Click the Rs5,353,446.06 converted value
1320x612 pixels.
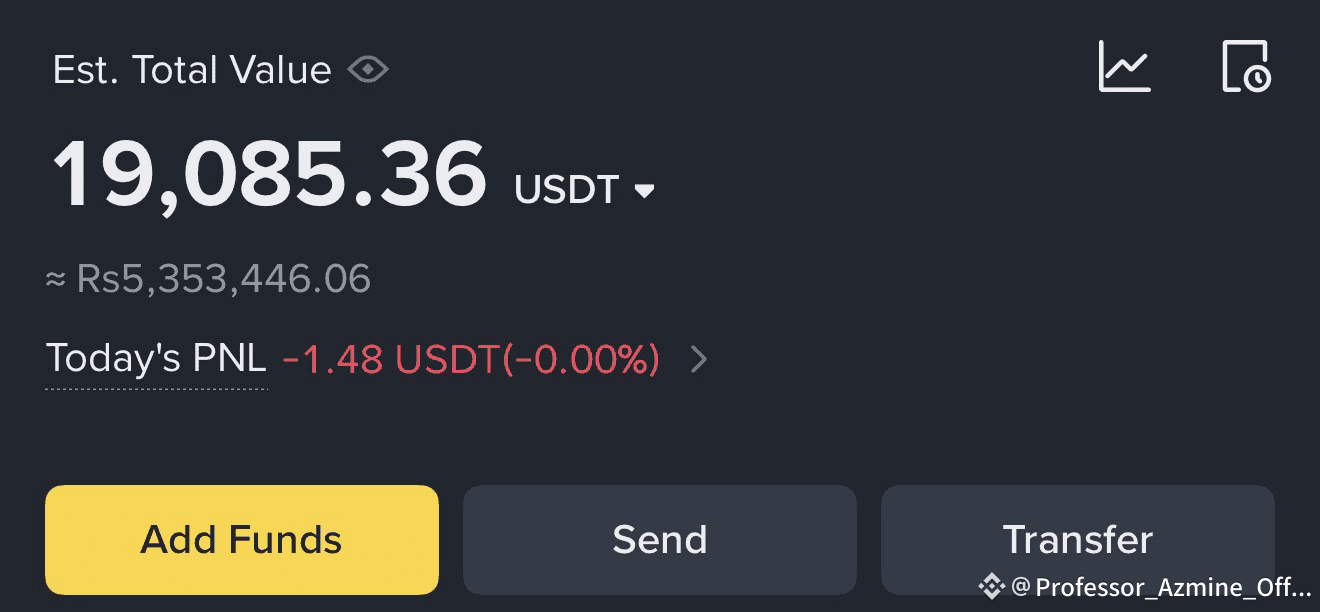tap(223, 279)
